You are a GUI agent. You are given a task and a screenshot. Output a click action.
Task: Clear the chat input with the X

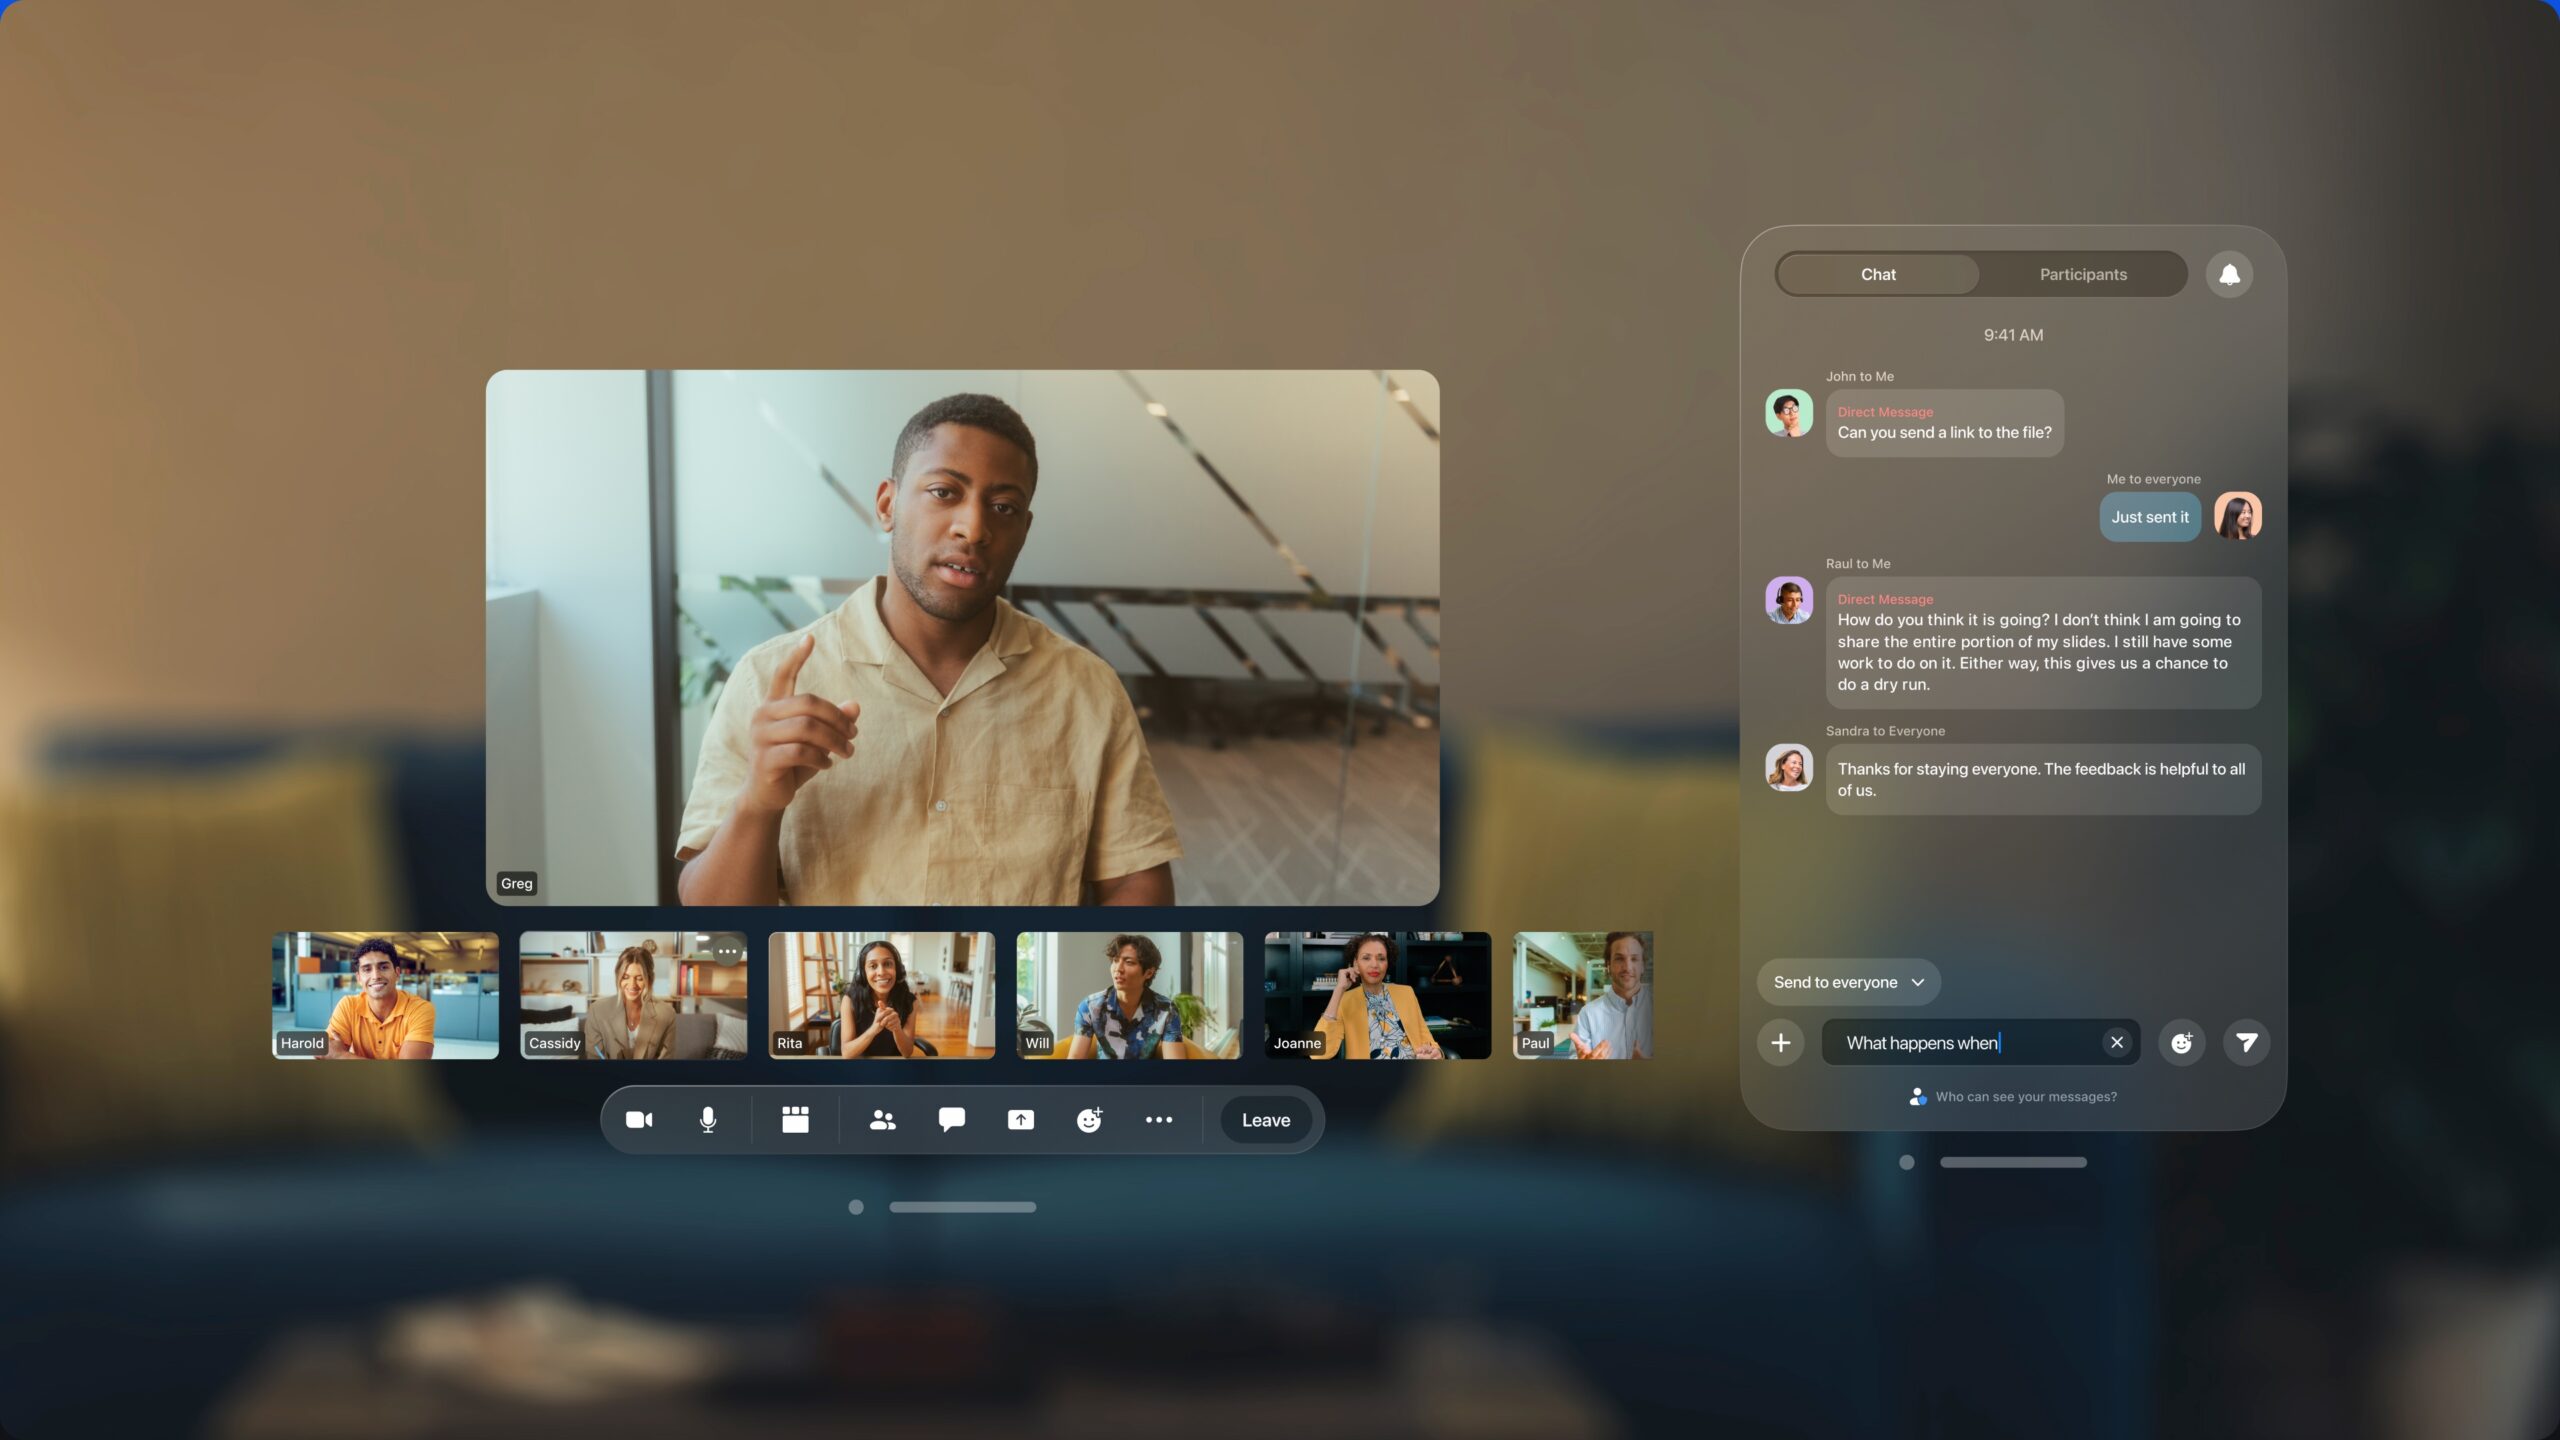pos(2117,1041)
